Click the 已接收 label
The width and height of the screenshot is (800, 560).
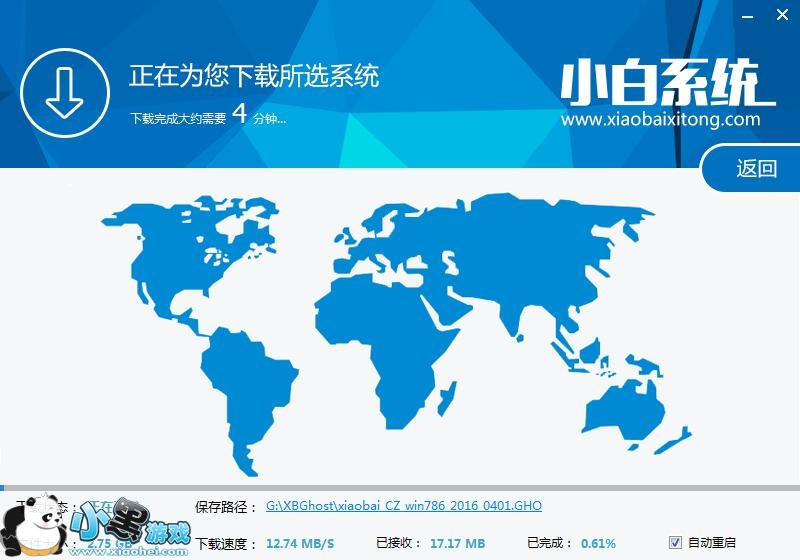point(398,543)
